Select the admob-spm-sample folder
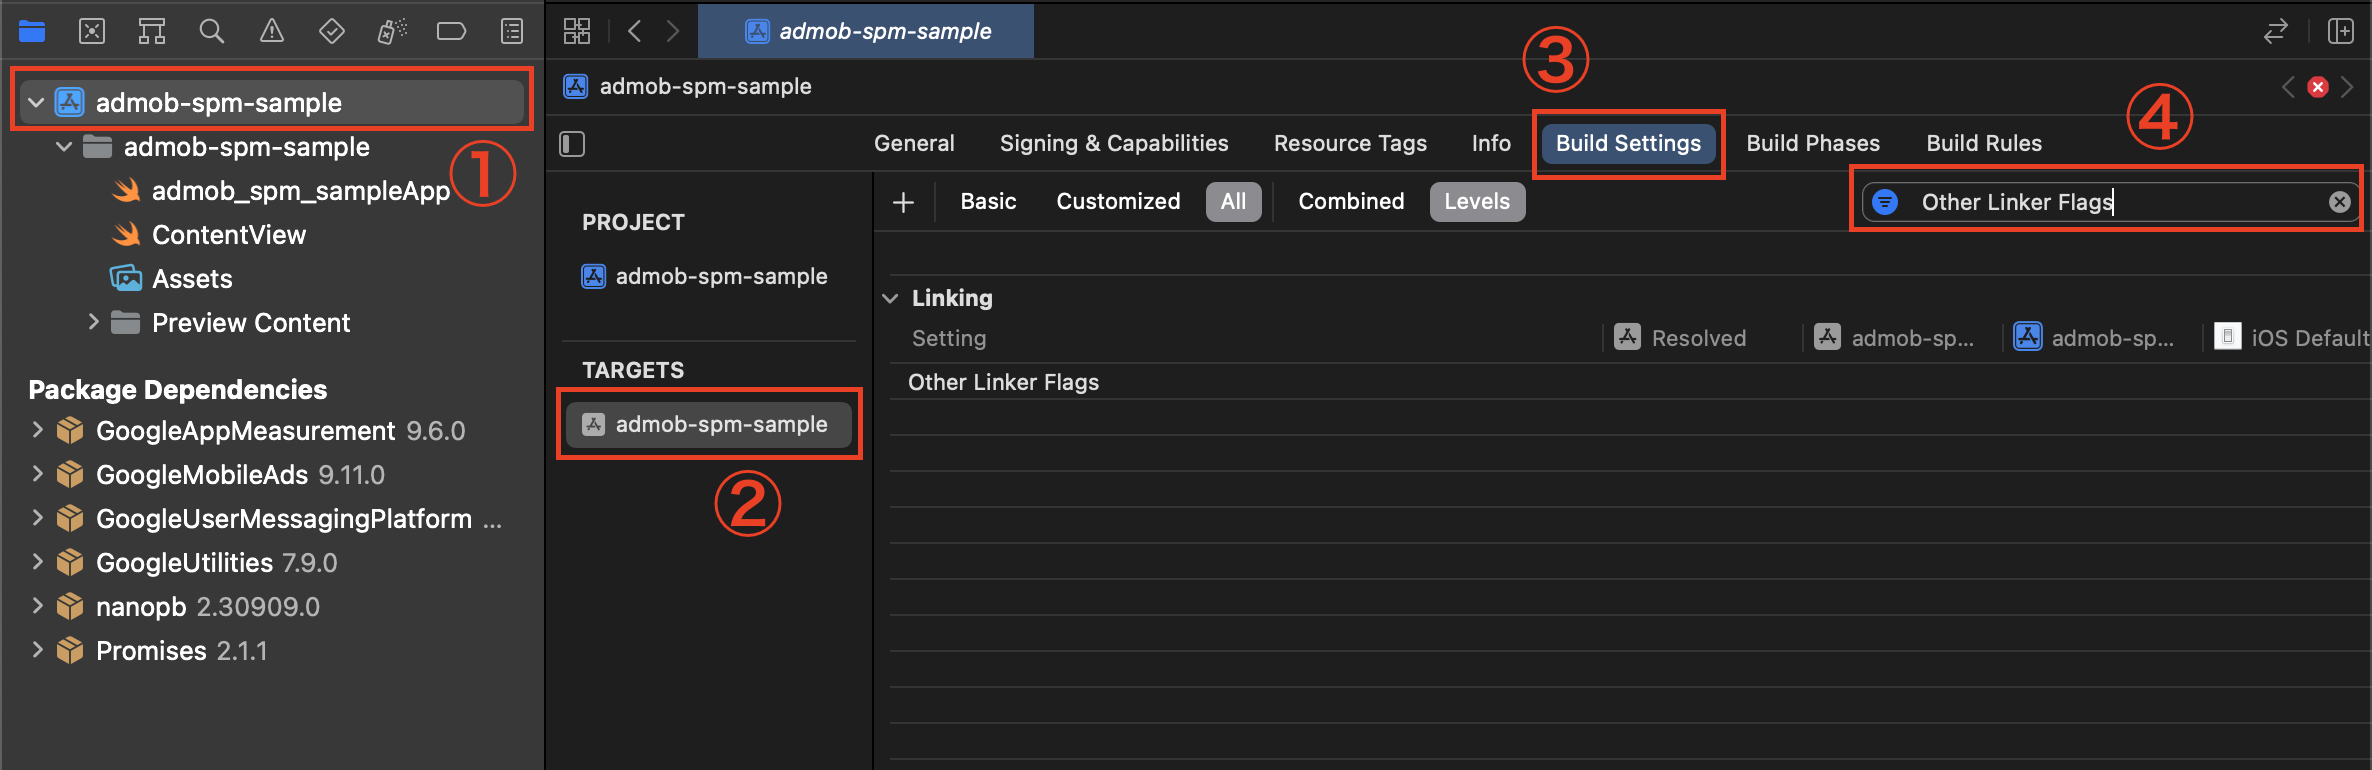2372x770 pixels. [x=246, y=147]
